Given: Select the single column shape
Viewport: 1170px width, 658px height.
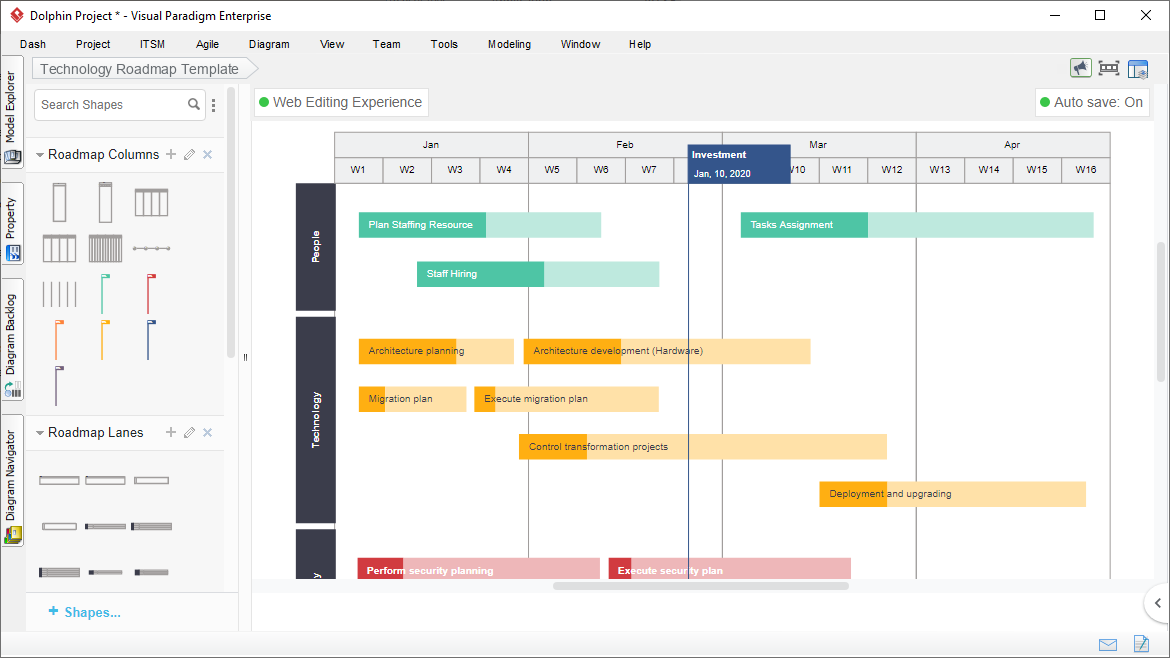Looking at the screenshot, I should pyautogui.click(x=60, y=202).
